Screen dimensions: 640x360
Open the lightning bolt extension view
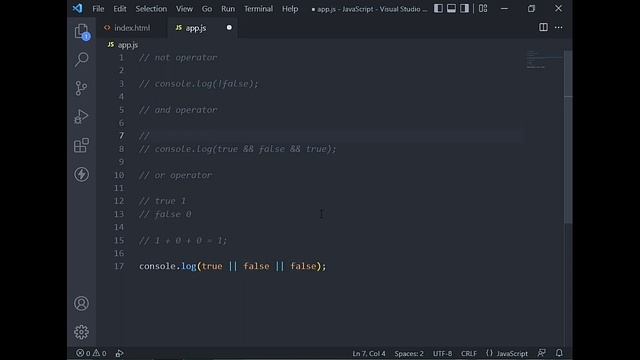pyautogui.click(x=81, y=174)
